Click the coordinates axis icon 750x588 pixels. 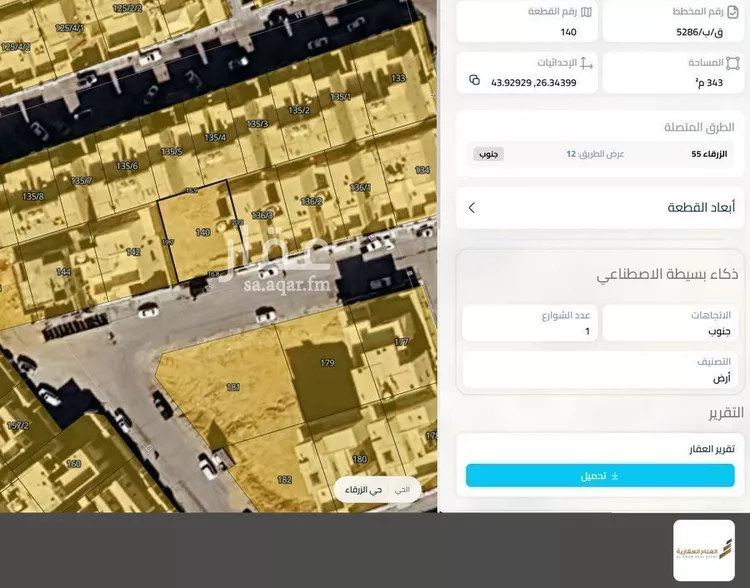pos(586,63)
